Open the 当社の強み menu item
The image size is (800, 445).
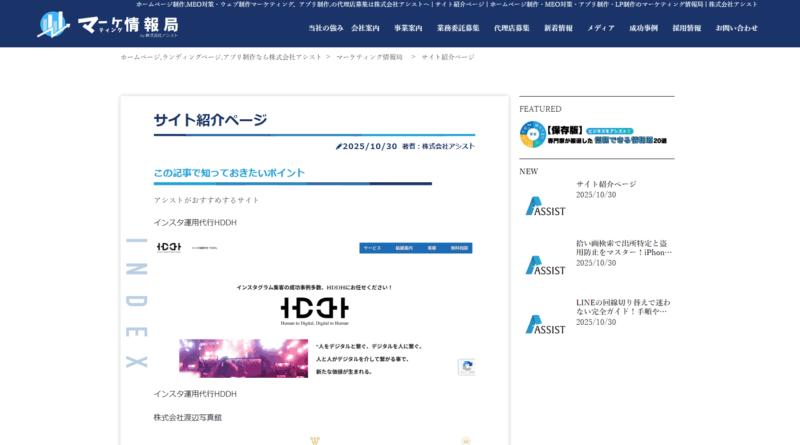325,28
